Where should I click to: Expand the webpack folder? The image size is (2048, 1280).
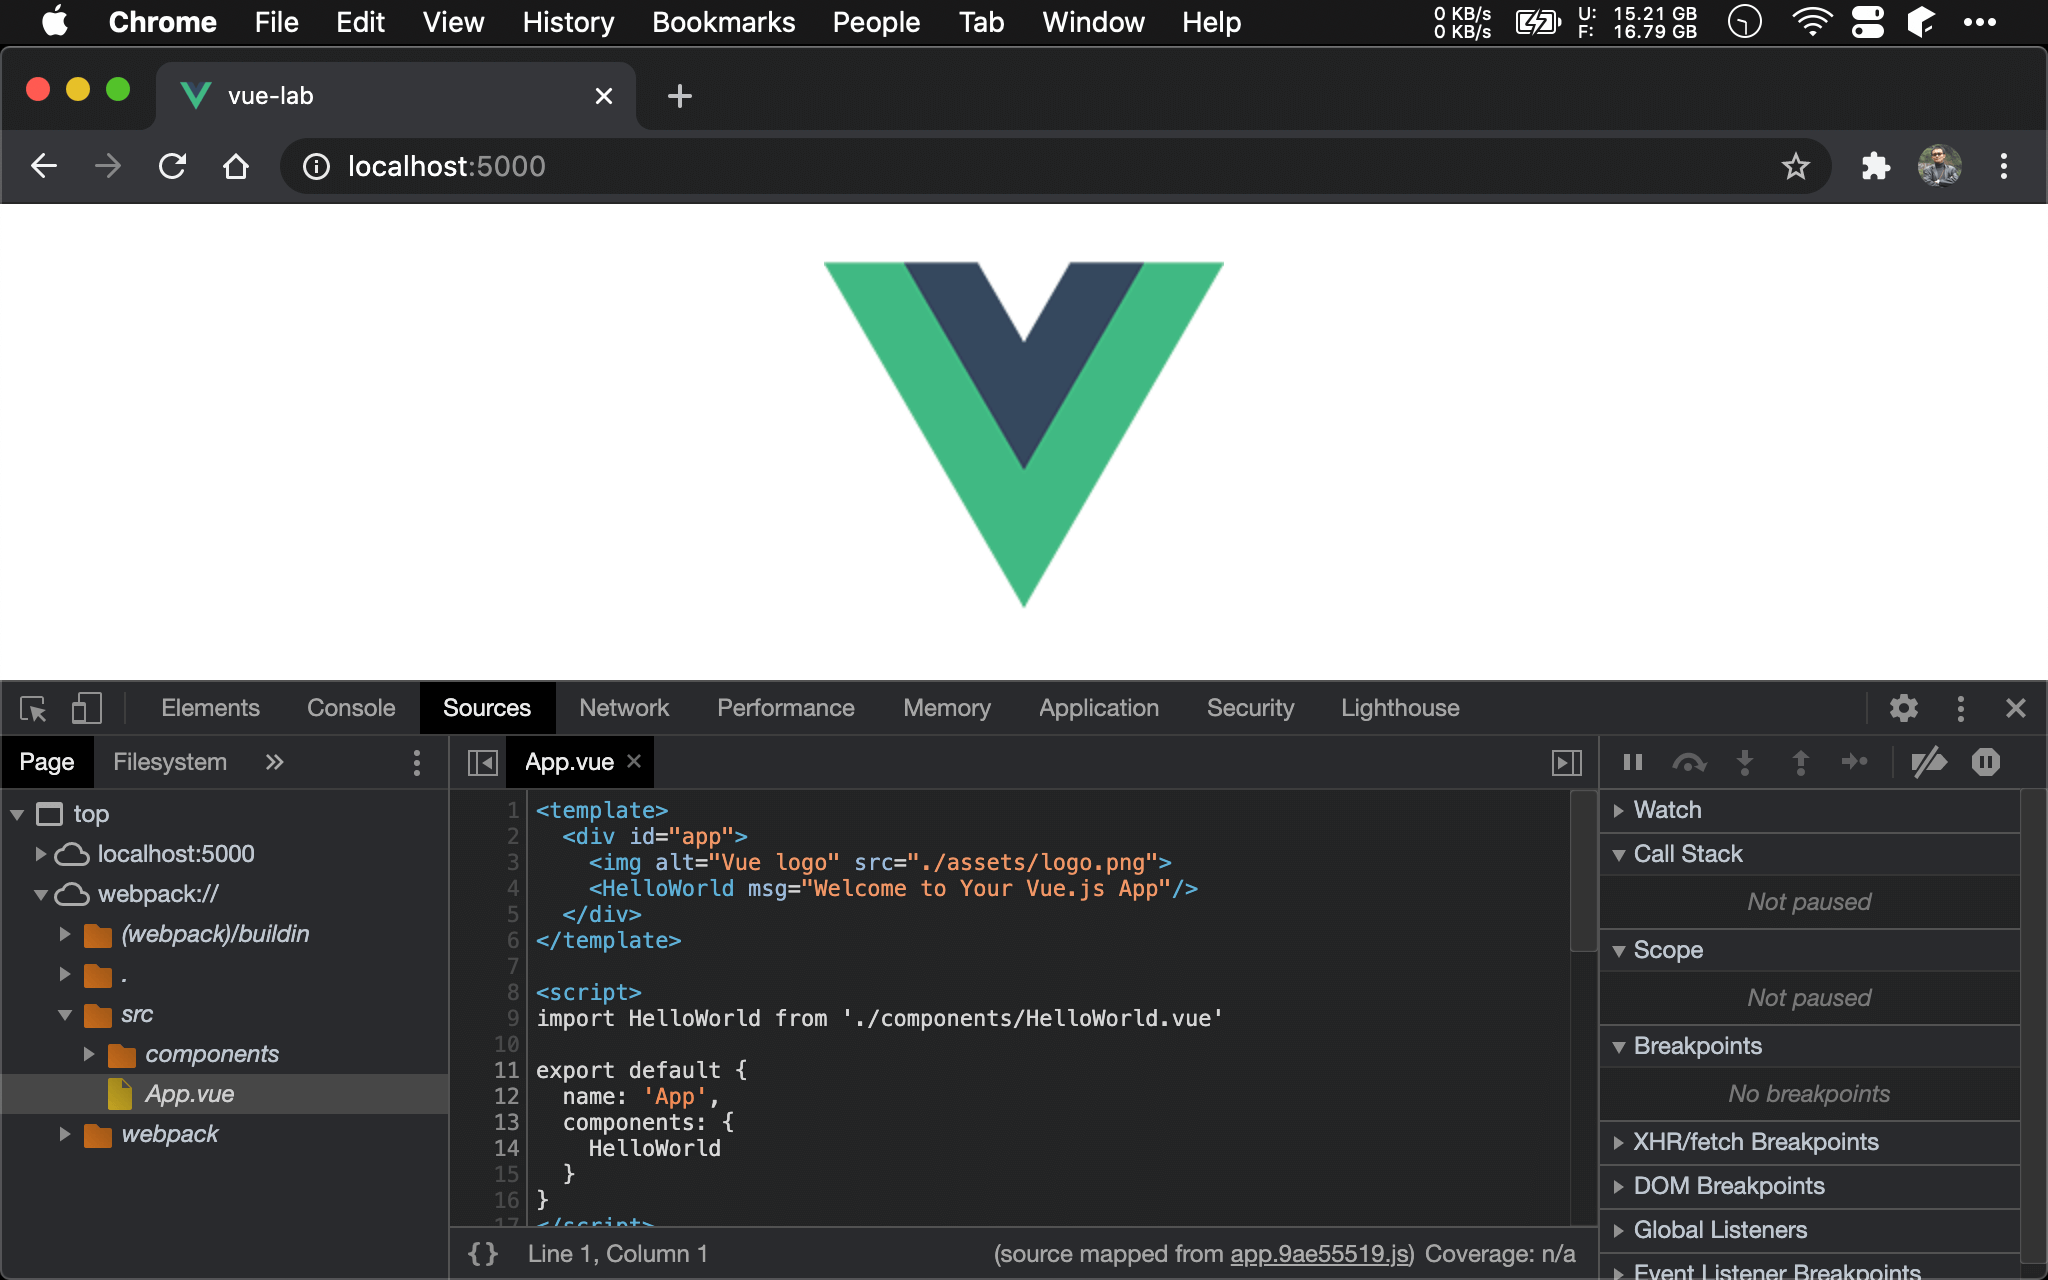[x=64, y=1134]
